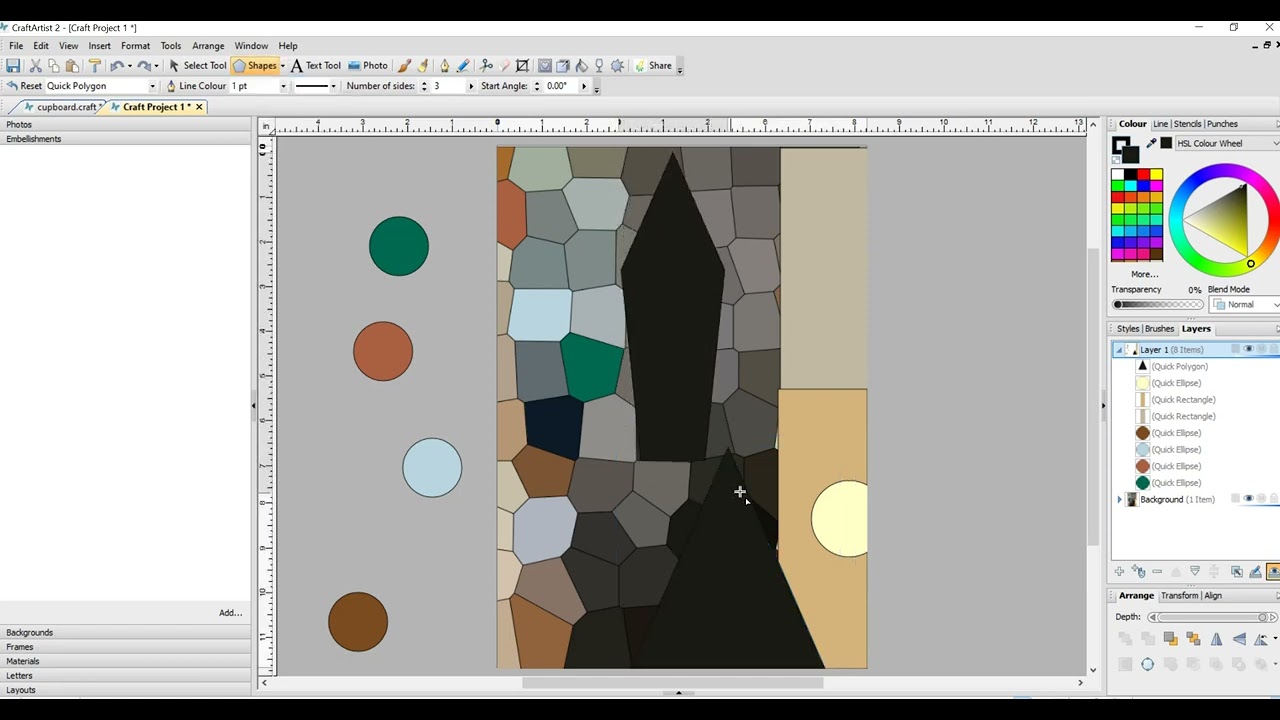
Task: Click the Photo tool button
Action: [368, 66]
